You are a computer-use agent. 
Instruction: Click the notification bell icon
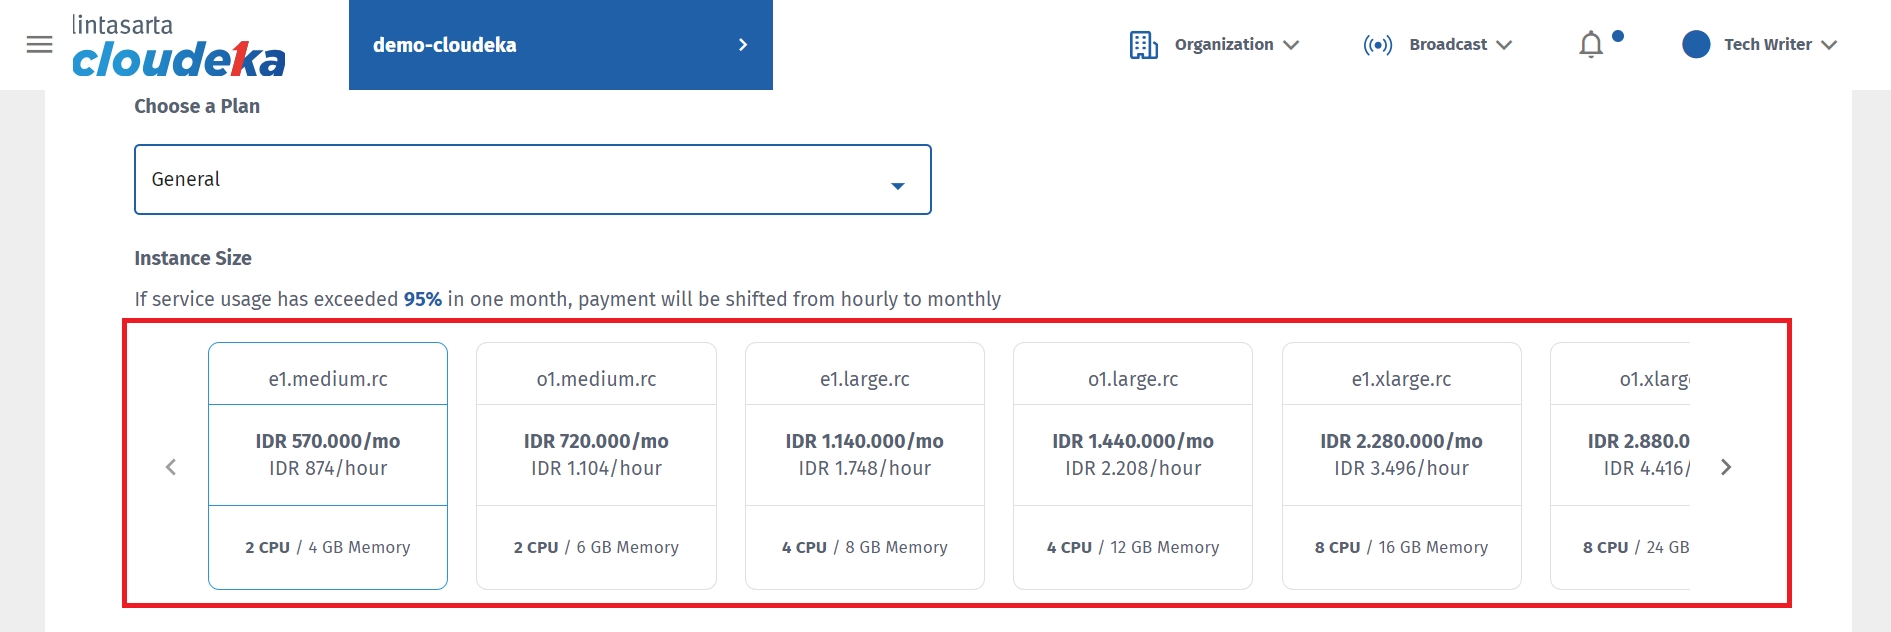(1590, 45)
